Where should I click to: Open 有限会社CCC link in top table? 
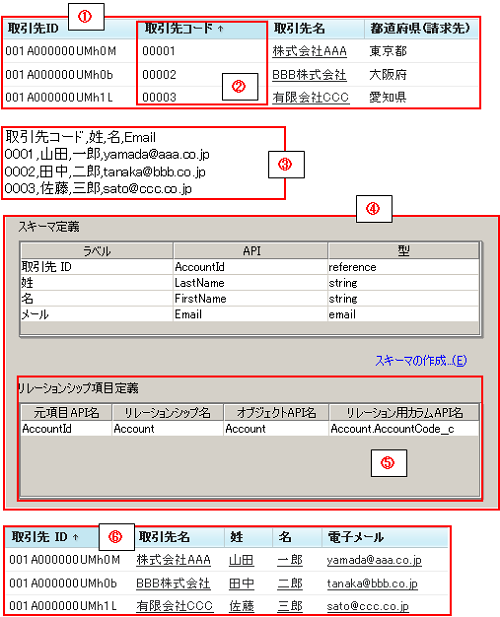point(311,97)
